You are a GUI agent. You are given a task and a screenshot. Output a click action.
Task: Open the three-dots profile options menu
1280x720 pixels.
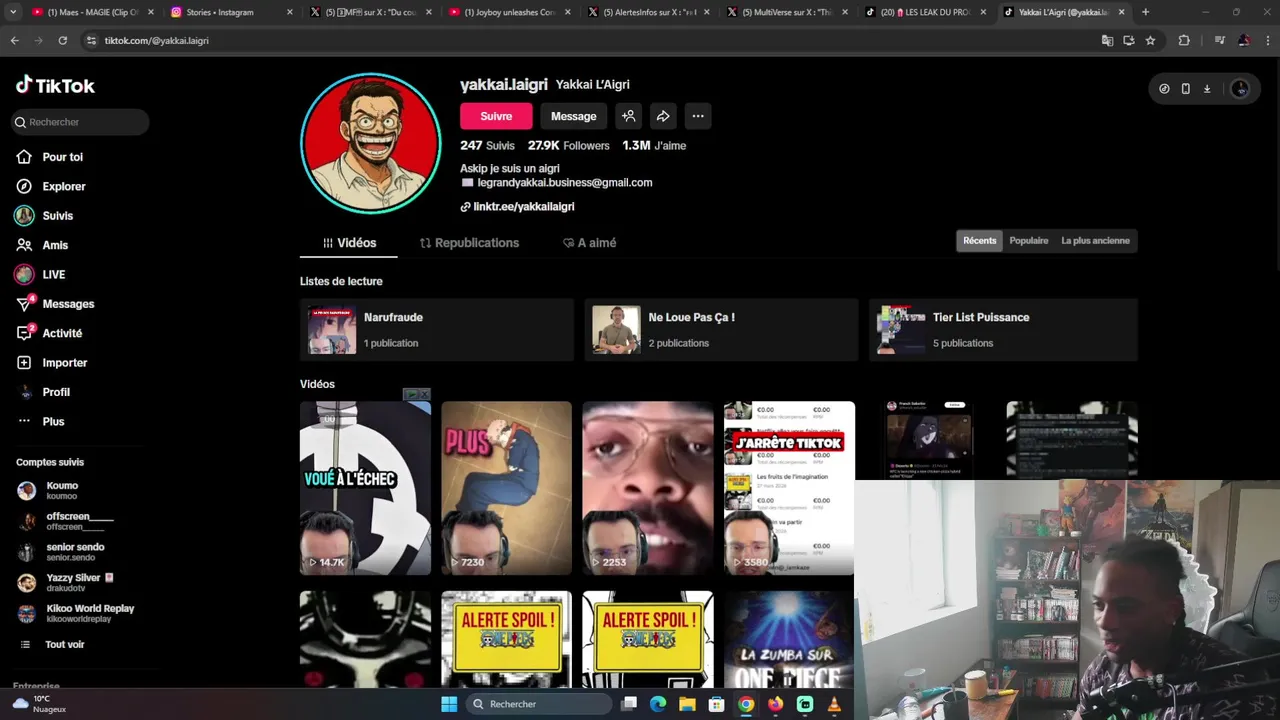click(698, 116)
